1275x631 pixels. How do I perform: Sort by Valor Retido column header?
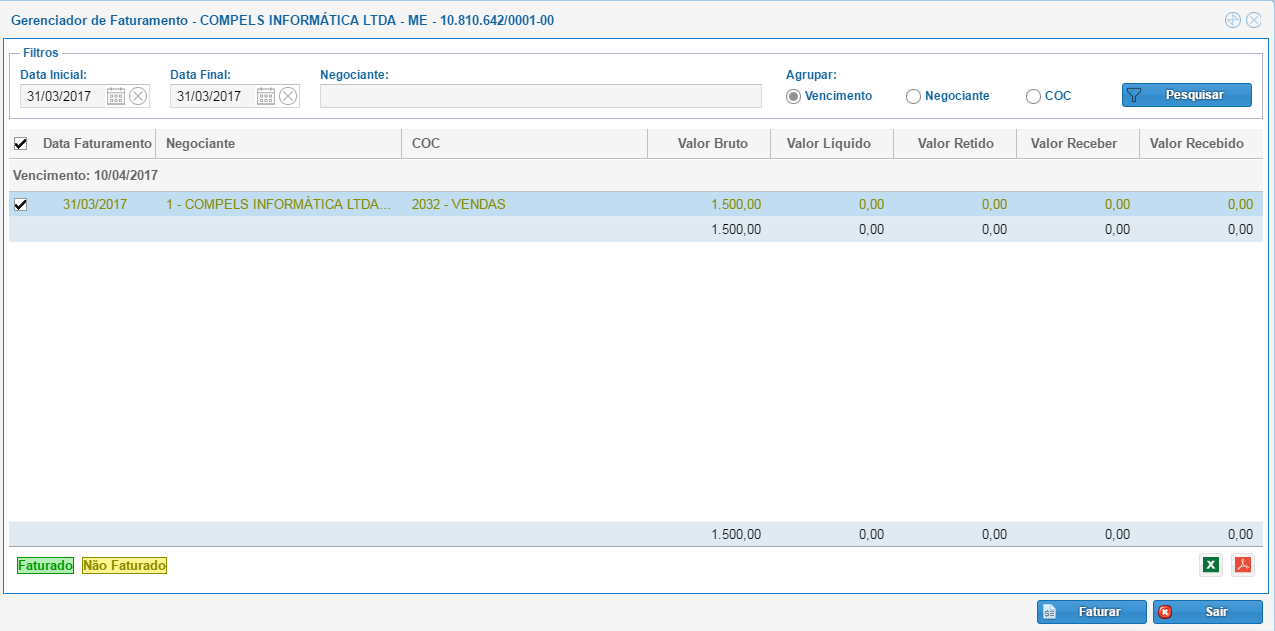955,144
